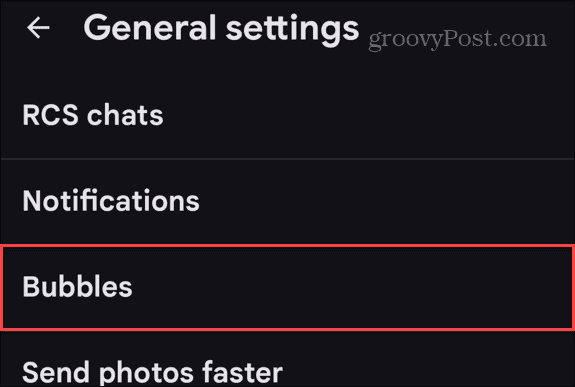Image resolution: width=575 pixels, height=387 pixels.
Task: Select the row labeled RCS chats
Action: click(x=288, y=115)
